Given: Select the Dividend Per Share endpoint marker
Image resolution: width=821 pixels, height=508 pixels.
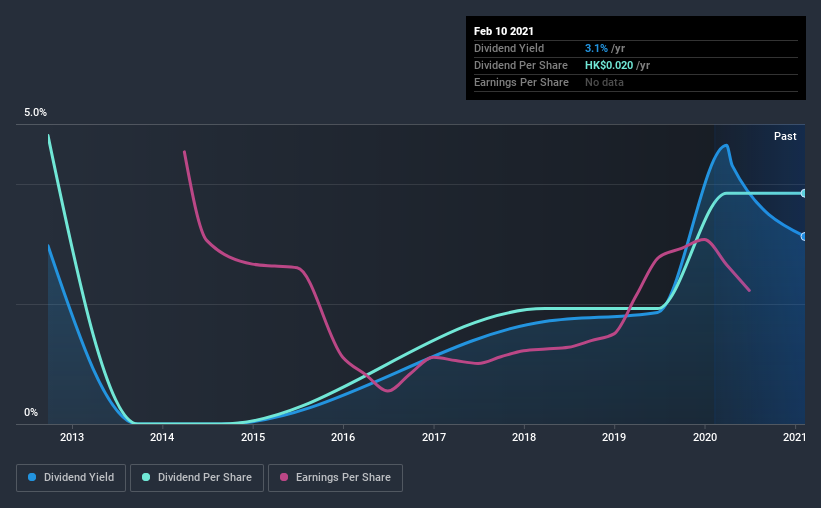Looking at the screenshot, I should tap(803, 193).
